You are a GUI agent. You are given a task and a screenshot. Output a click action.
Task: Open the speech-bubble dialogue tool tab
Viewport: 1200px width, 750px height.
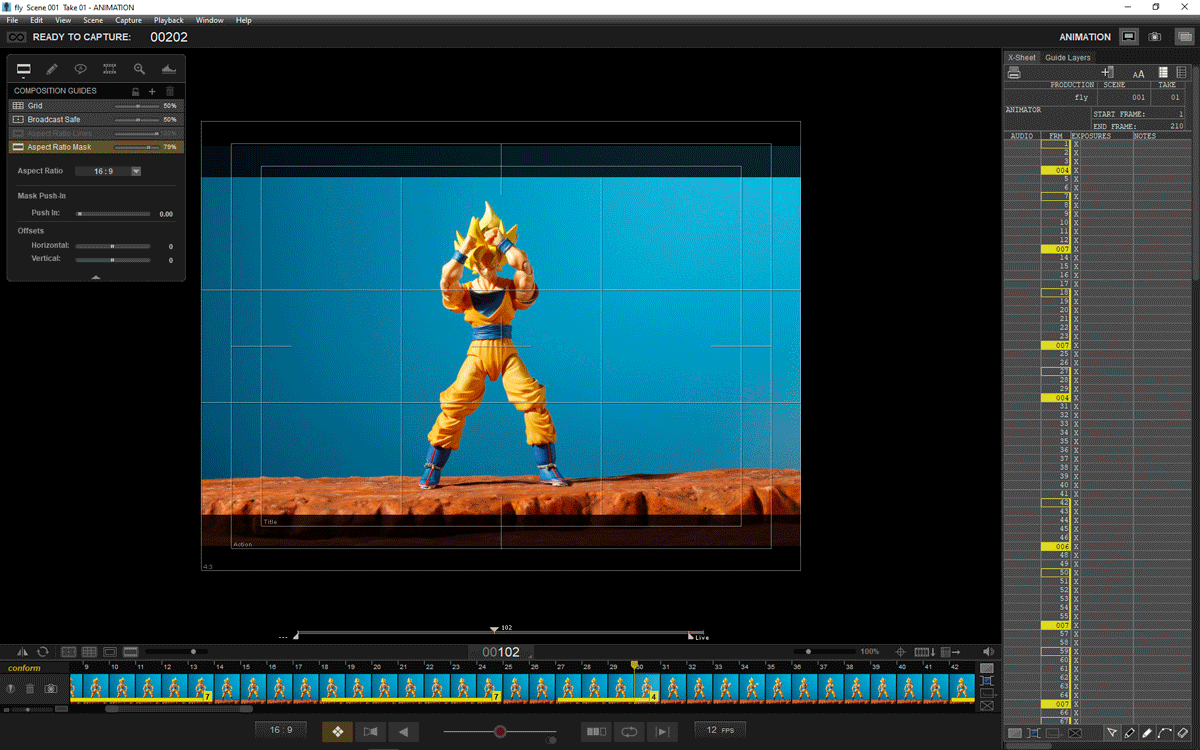pyautogui.click(x=81, y=69)
